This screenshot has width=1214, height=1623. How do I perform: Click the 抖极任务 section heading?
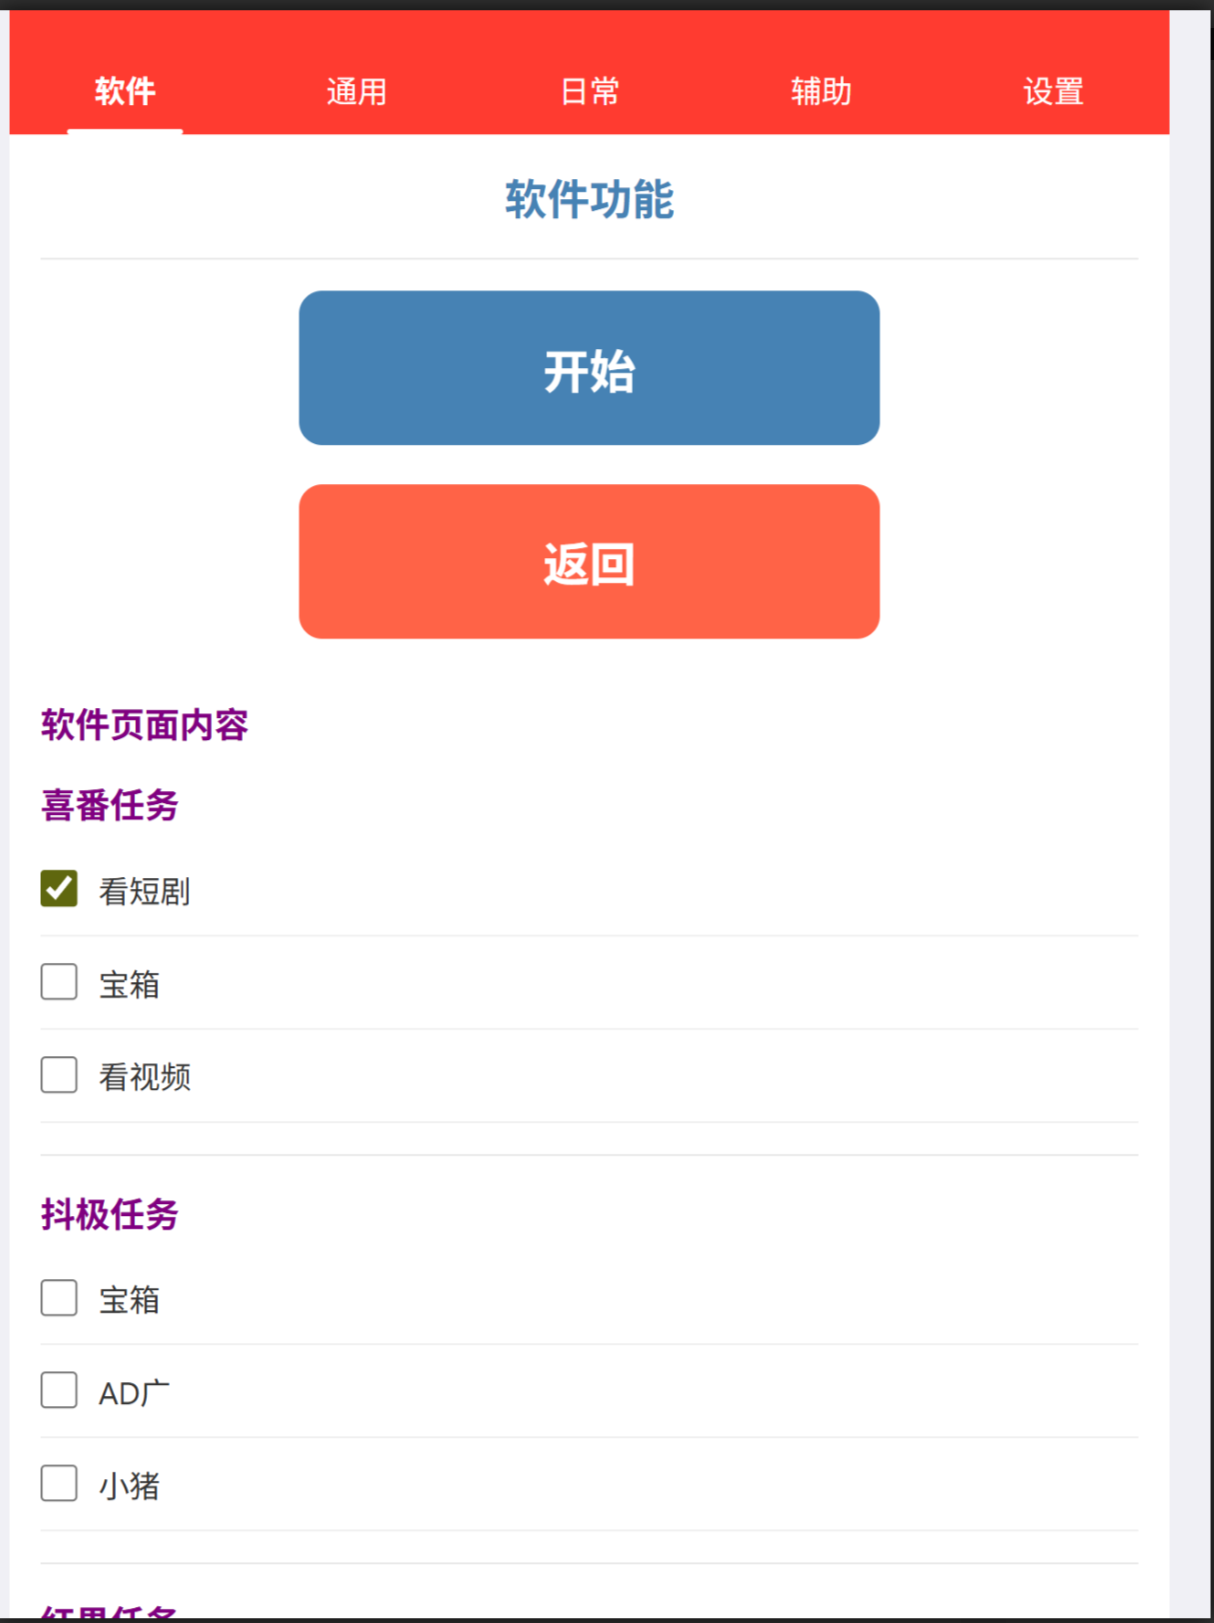coord(110,1215)
